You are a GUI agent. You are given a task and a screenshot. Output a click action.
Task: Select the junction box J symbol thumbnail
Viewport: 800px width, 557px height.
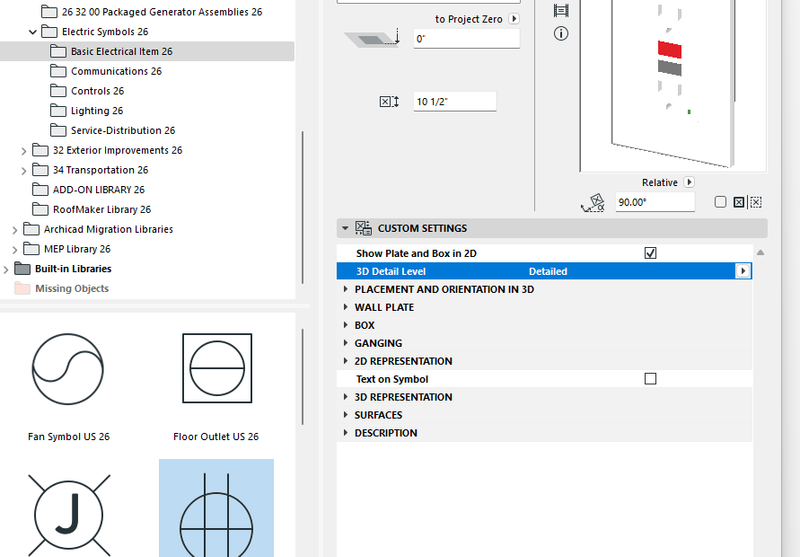pos(68,514)
